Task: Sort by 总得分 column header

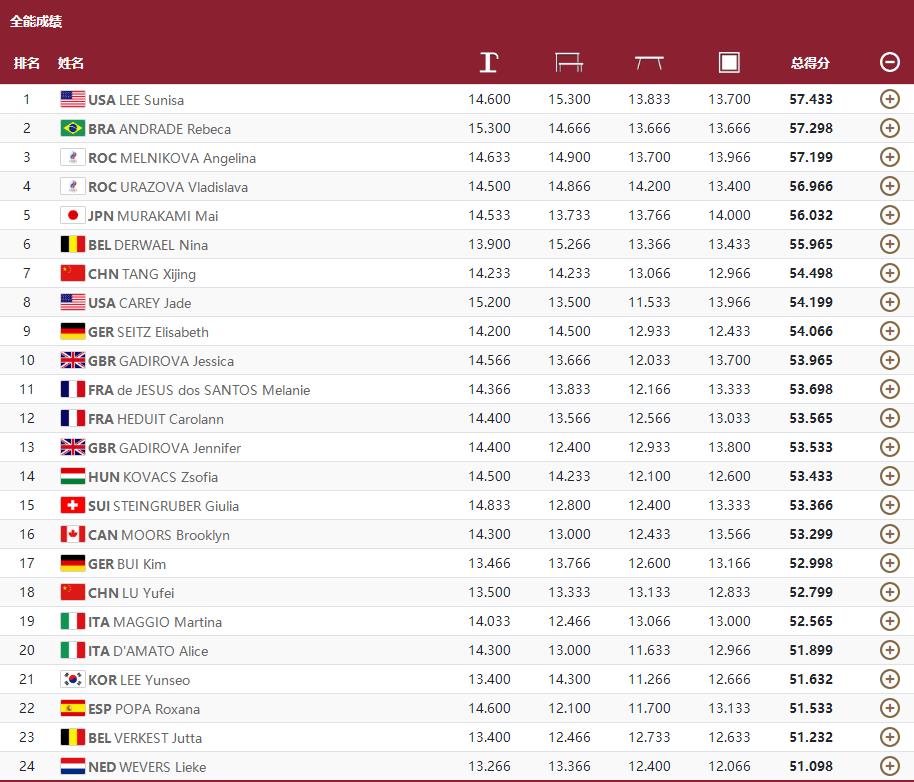Action: click(x=810, y=63)
